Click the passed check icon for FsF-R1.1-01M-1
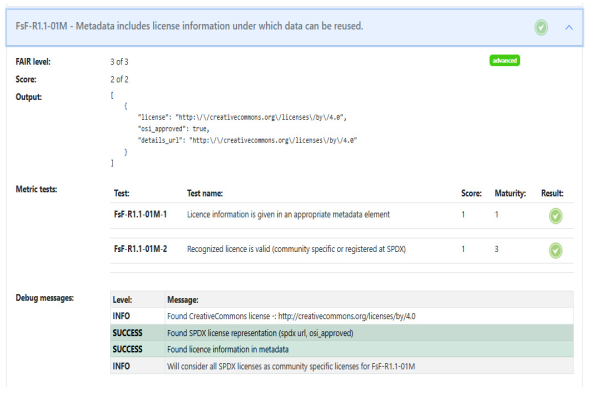The width and height of the screenshot is (590, 396). point(555,216)
